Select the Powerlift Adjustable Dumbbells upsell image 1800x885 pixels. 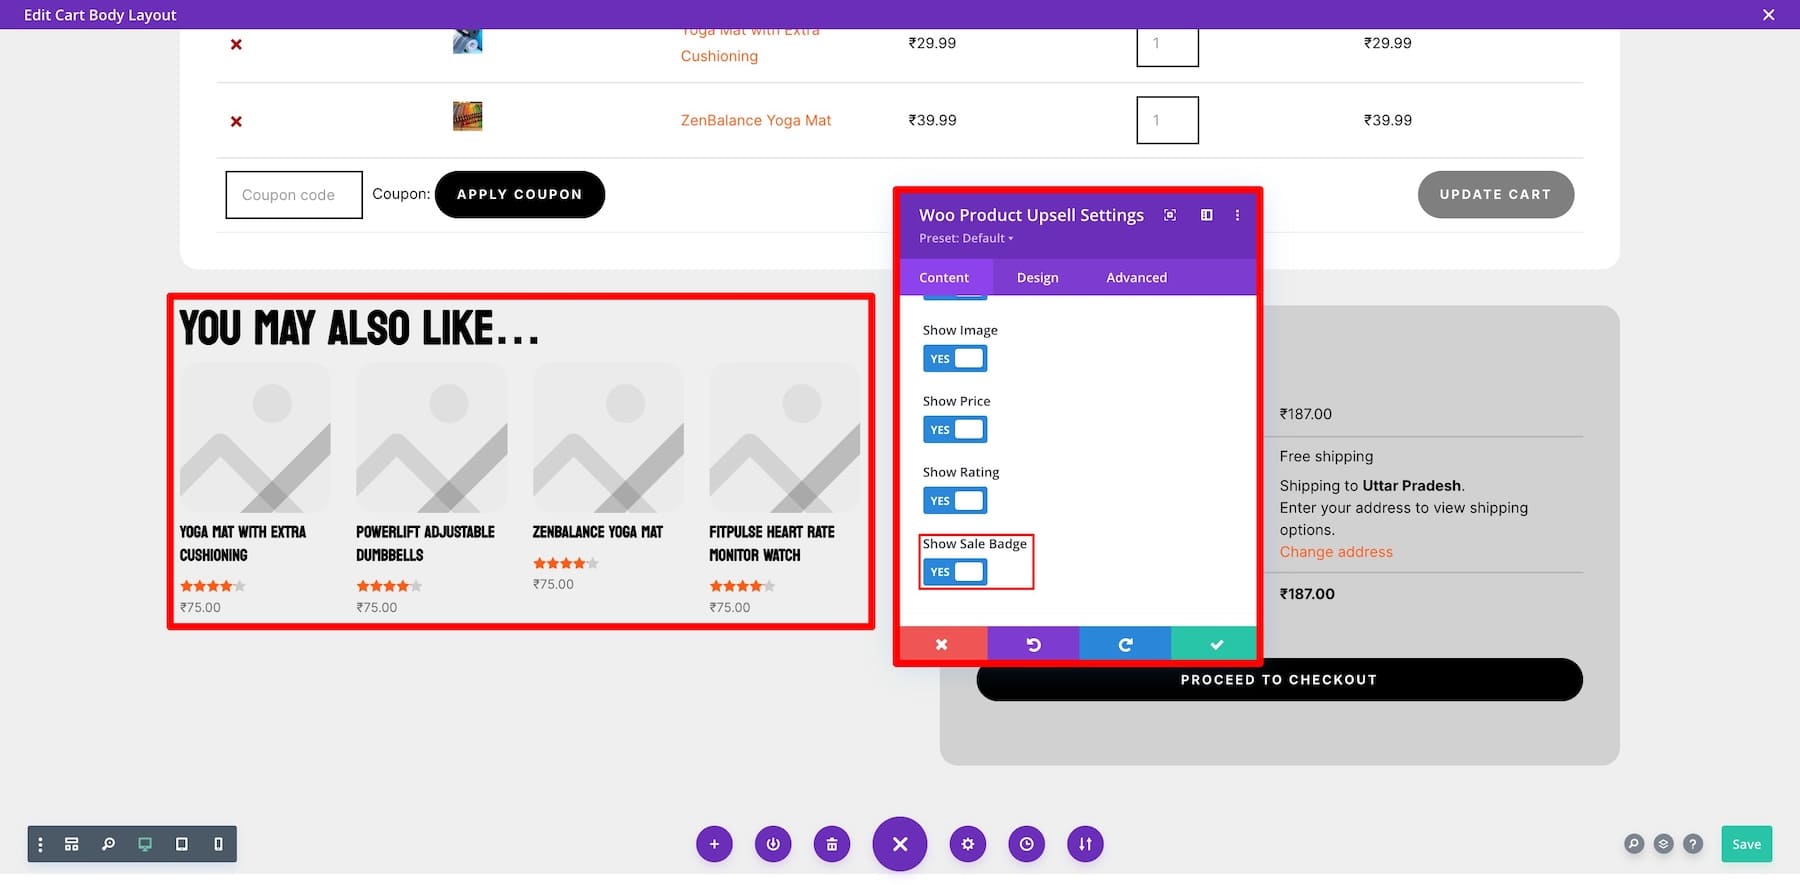pos(432,438)
